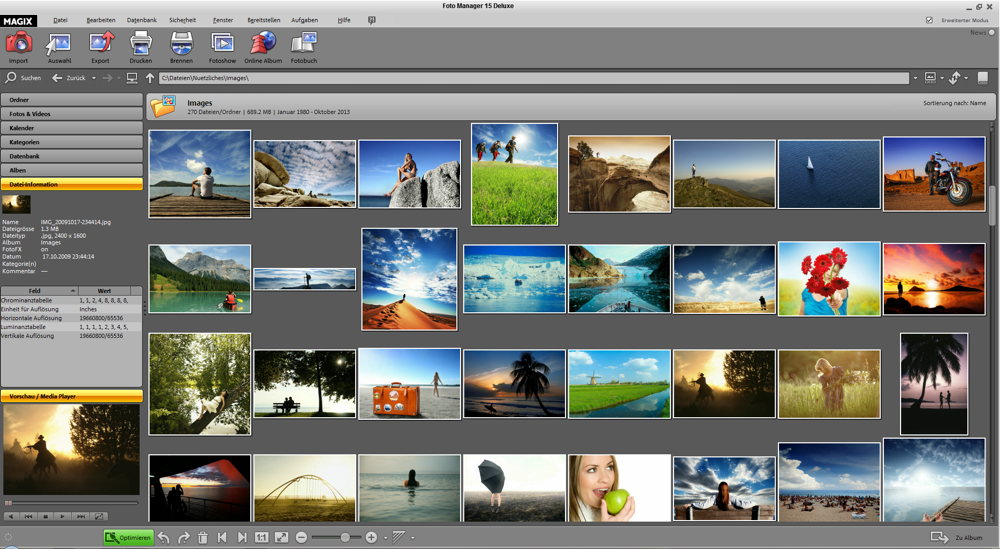This screenshot has width=1000, height=549.
Task: Click the forward navigation arrow
Action: tap(107, 78)
